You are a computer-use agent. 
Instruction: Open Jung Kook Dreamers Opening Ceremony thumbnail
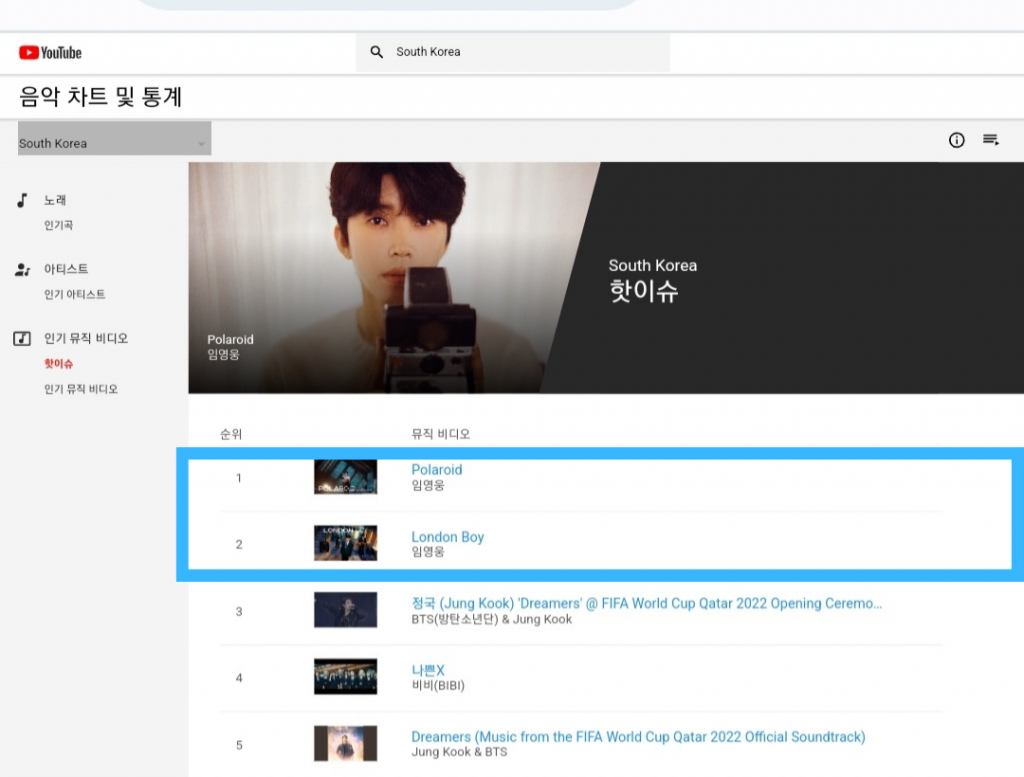point(345,610)
